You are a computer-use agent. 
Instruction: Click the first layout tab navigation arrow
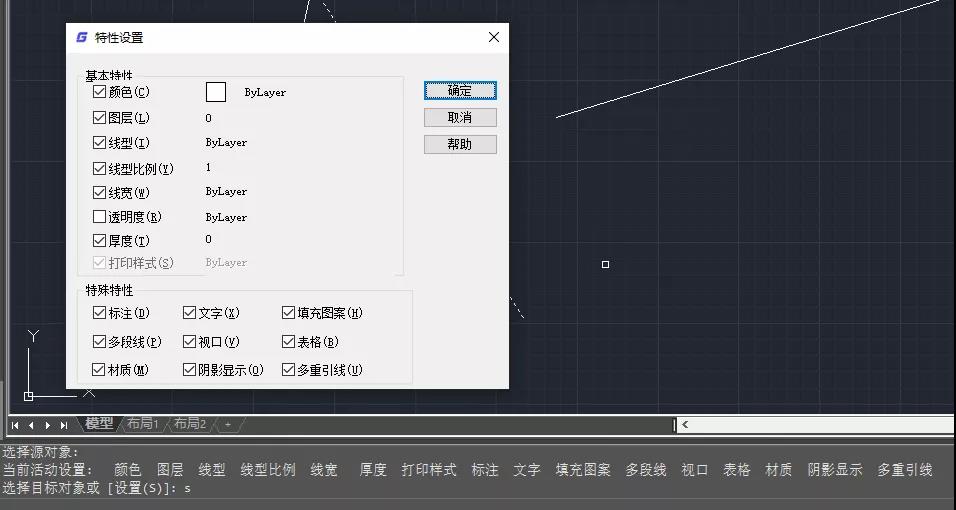[x=15, y=425]
